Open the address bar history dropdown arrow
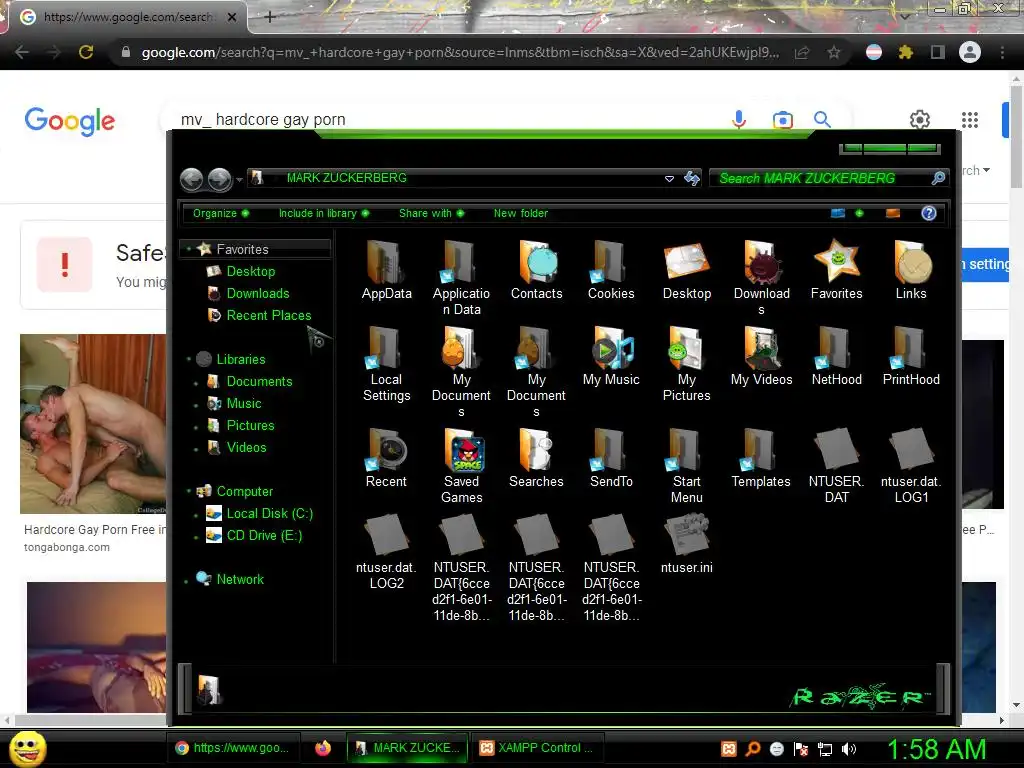1024x768 pixels. point(669,178)
